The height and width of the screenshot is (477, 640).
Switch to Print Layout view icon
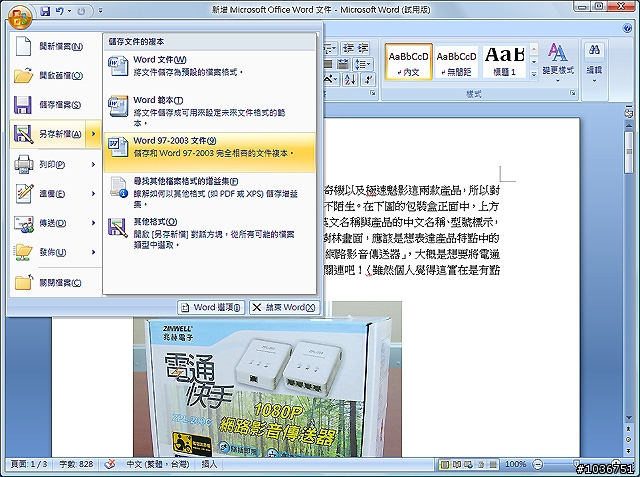click(x=444, y=464)
